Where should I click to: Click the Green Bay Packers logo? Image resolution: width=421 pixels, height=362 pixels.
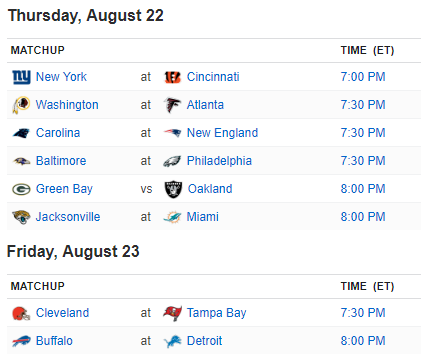pos(21,189)
